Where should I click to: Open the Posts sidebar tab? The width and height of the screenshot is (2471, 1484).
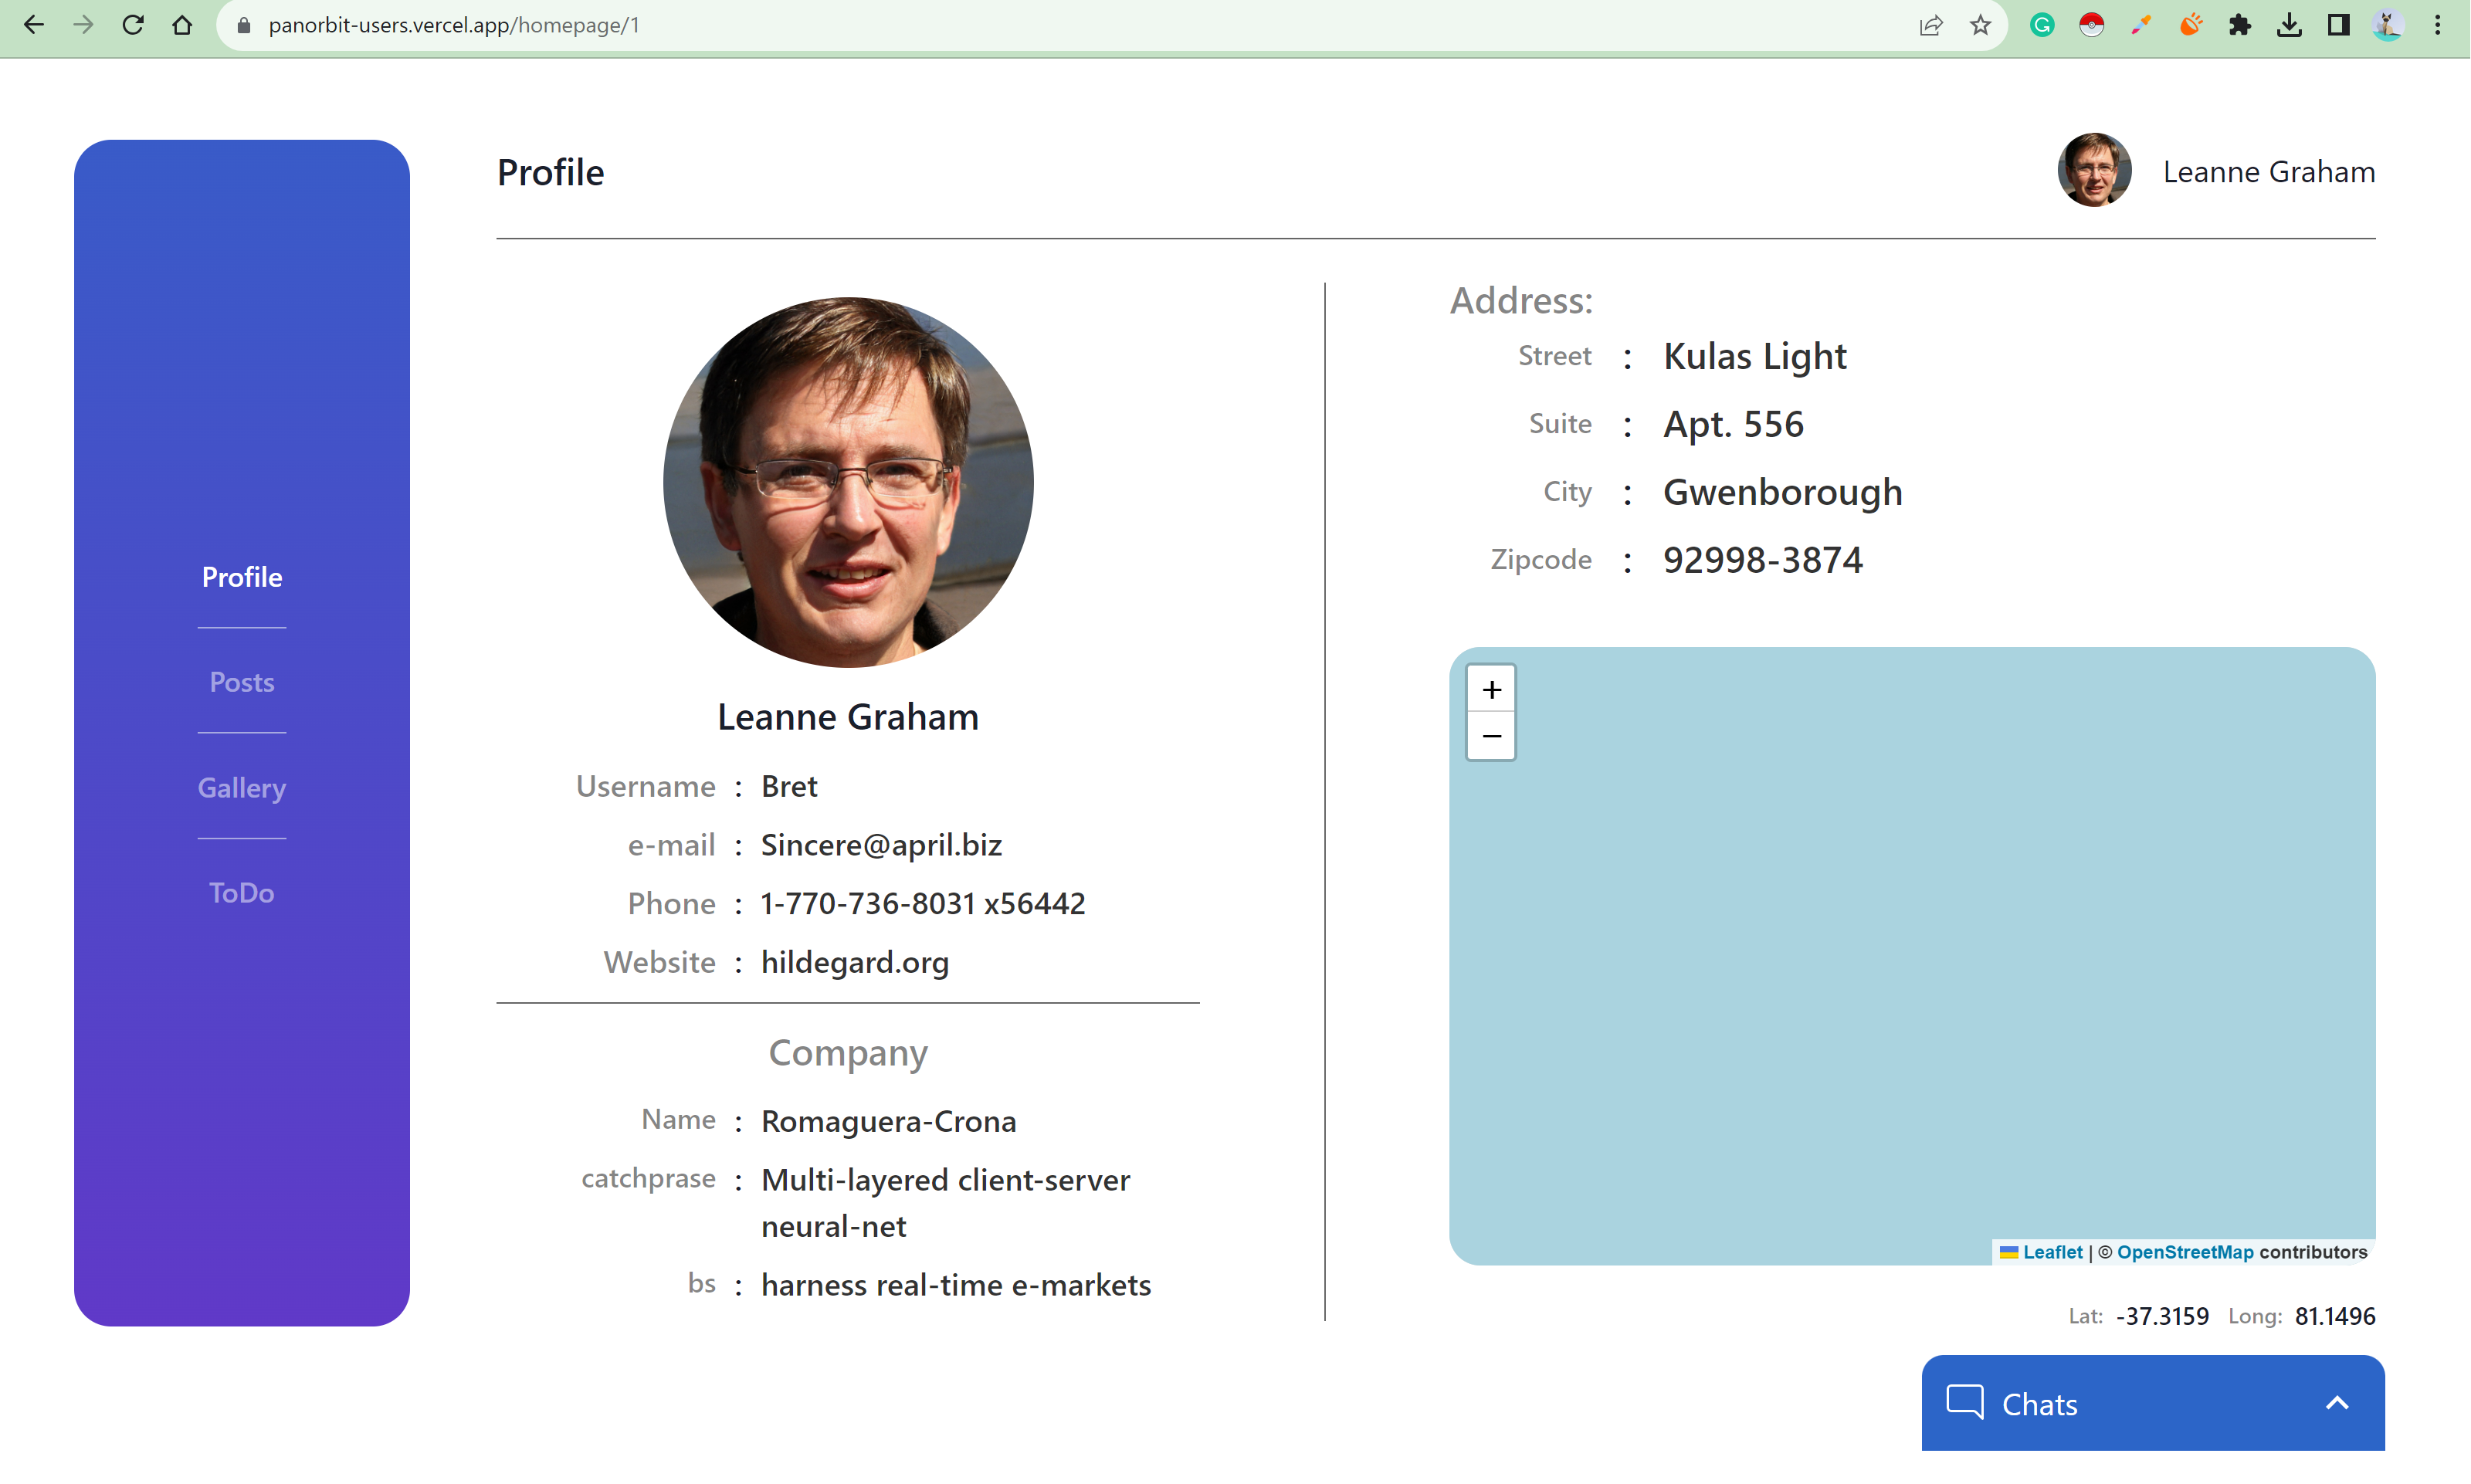[242, 682]
